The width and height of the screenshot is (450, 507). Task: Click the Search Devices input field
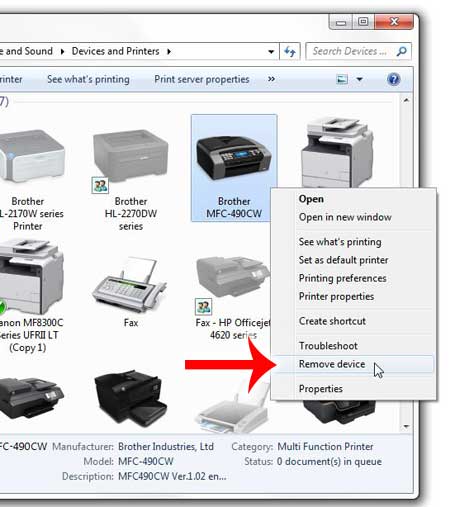pos(350,51)
